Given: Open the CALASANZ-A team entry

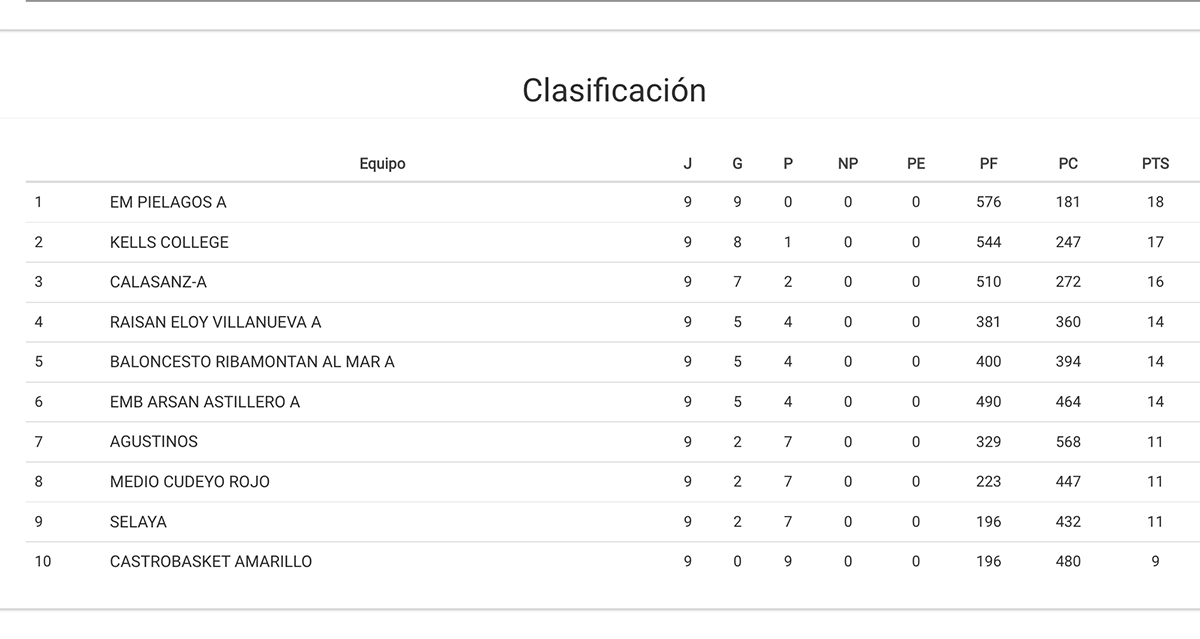Looking at the screenshot, I should point(158,282).
